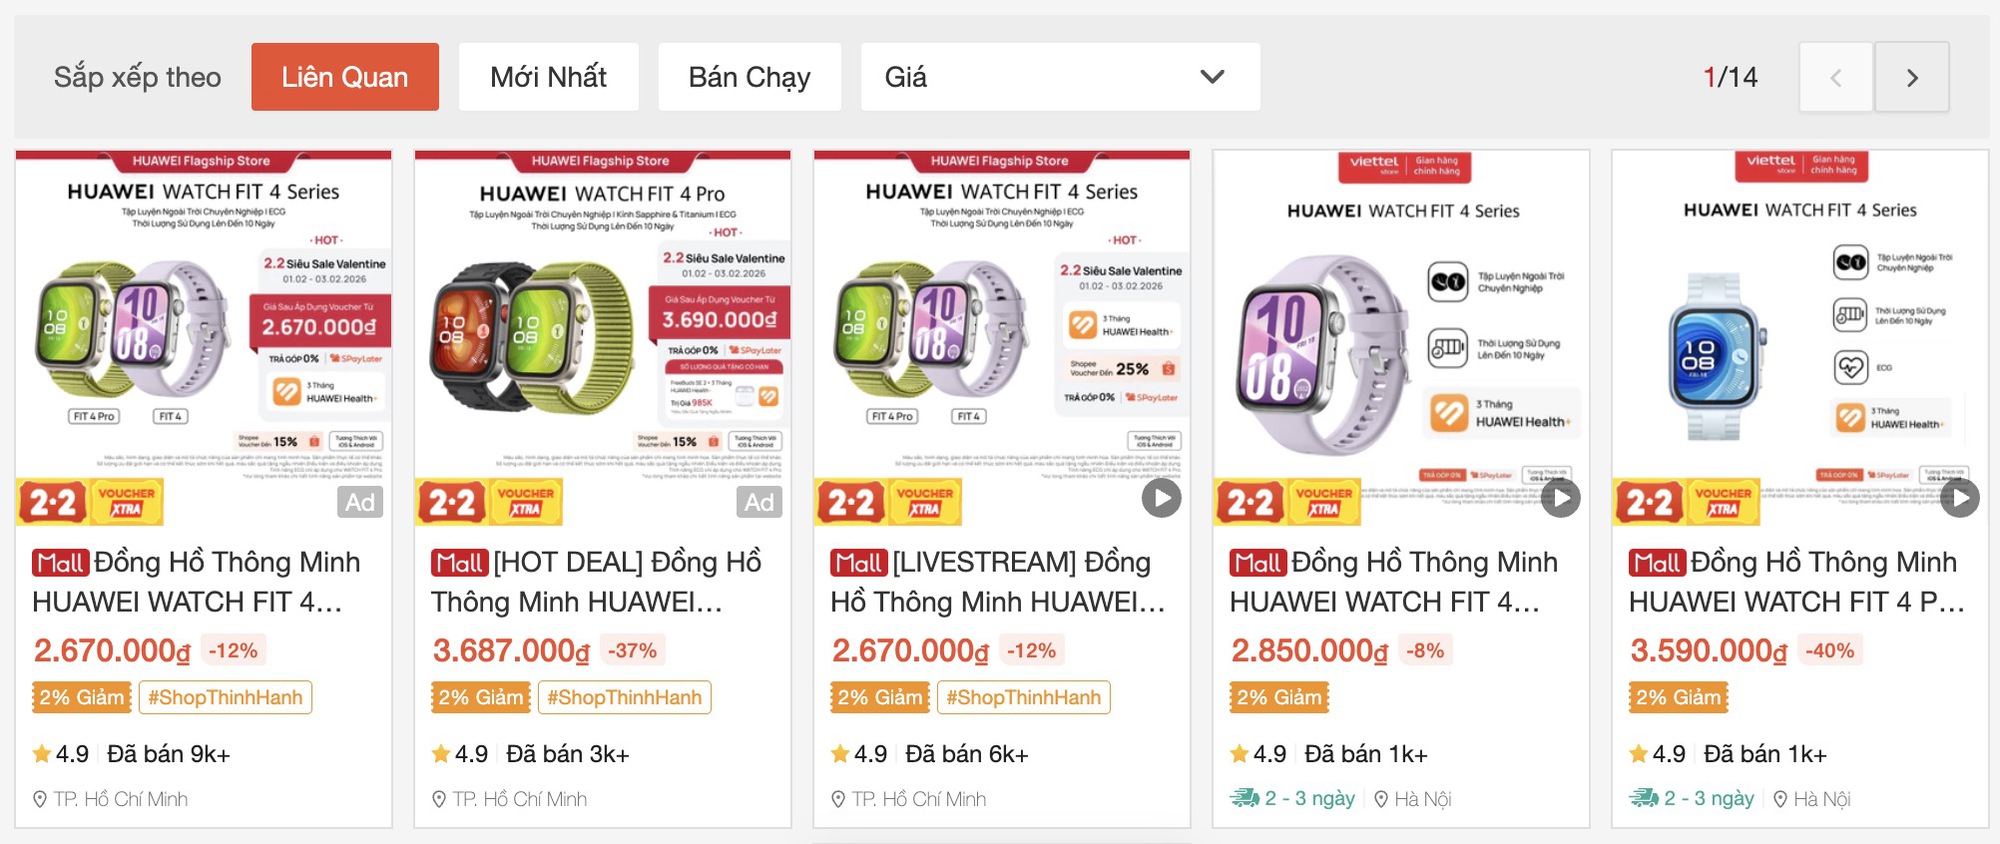Switch to Bán Chạy sorting
This screenshot has width=2000, height=844.
(750, 76)
